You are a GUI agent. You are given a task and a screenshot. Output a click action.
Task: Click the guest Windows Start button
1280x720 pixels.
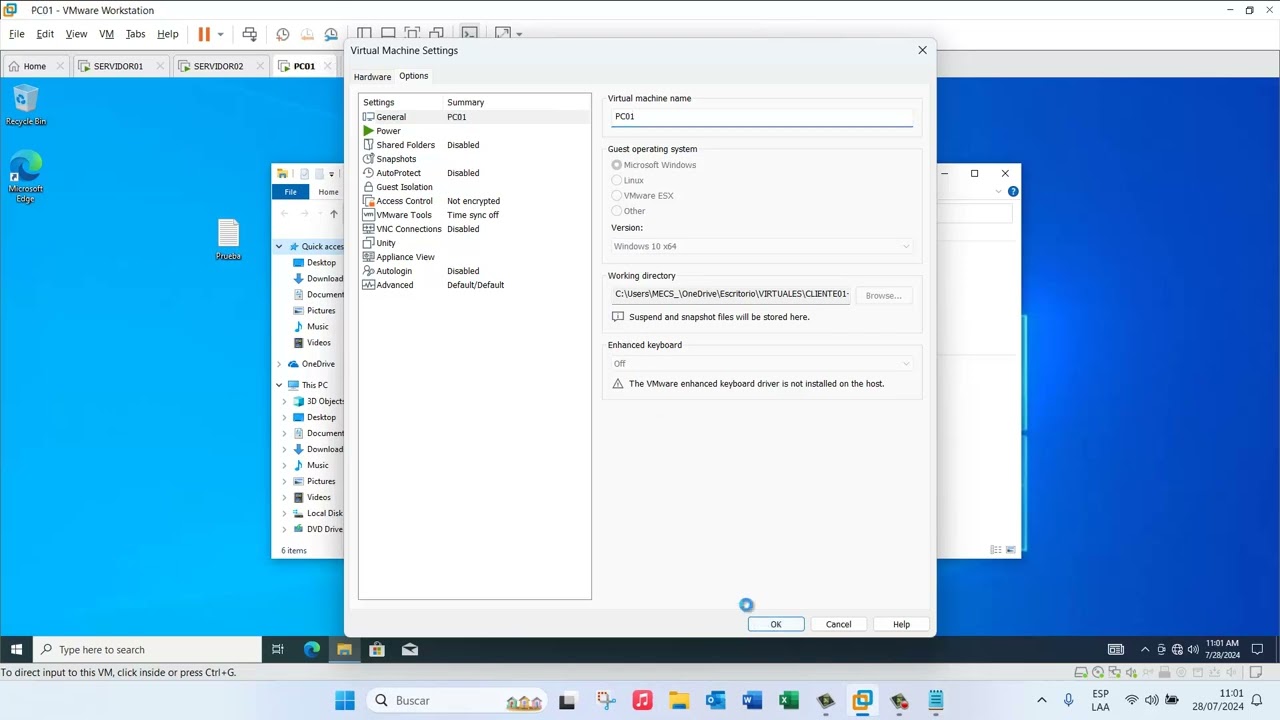tap(16, 650)
